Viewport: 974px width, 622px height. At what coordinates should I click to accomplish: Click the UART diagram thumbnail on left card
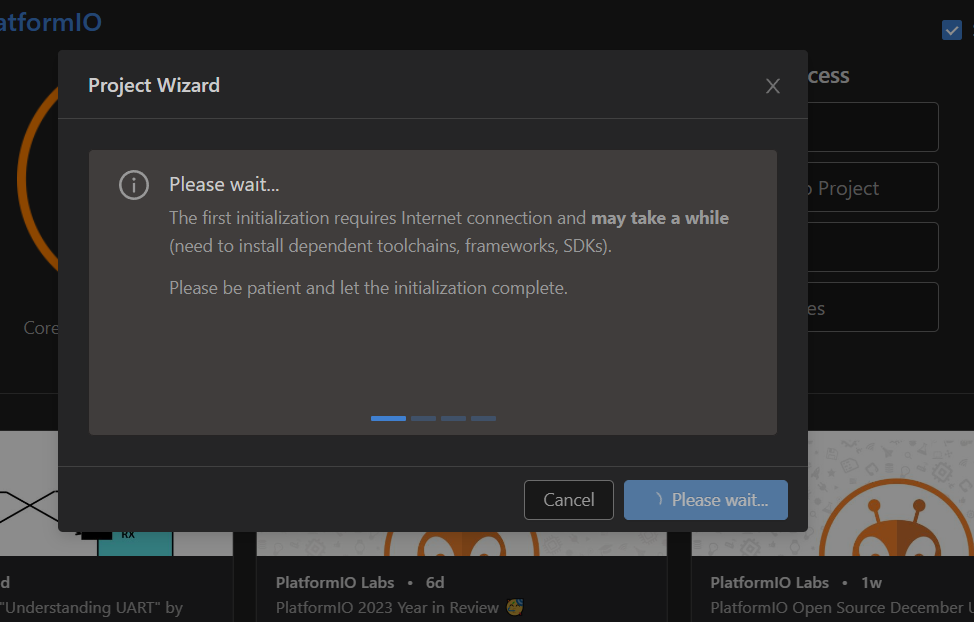[116, 542]
